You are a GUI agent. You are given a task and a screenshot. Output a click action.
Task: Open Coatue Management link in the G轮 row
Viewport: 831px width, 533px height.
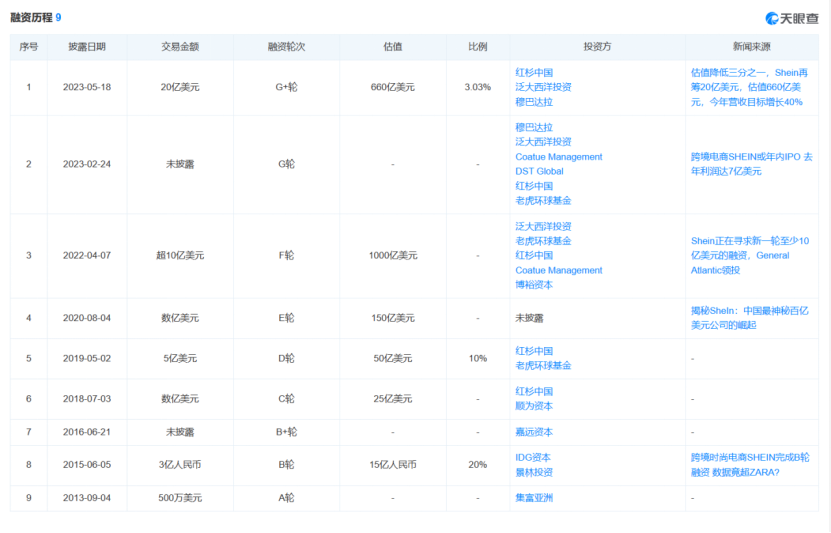(559, 157)
